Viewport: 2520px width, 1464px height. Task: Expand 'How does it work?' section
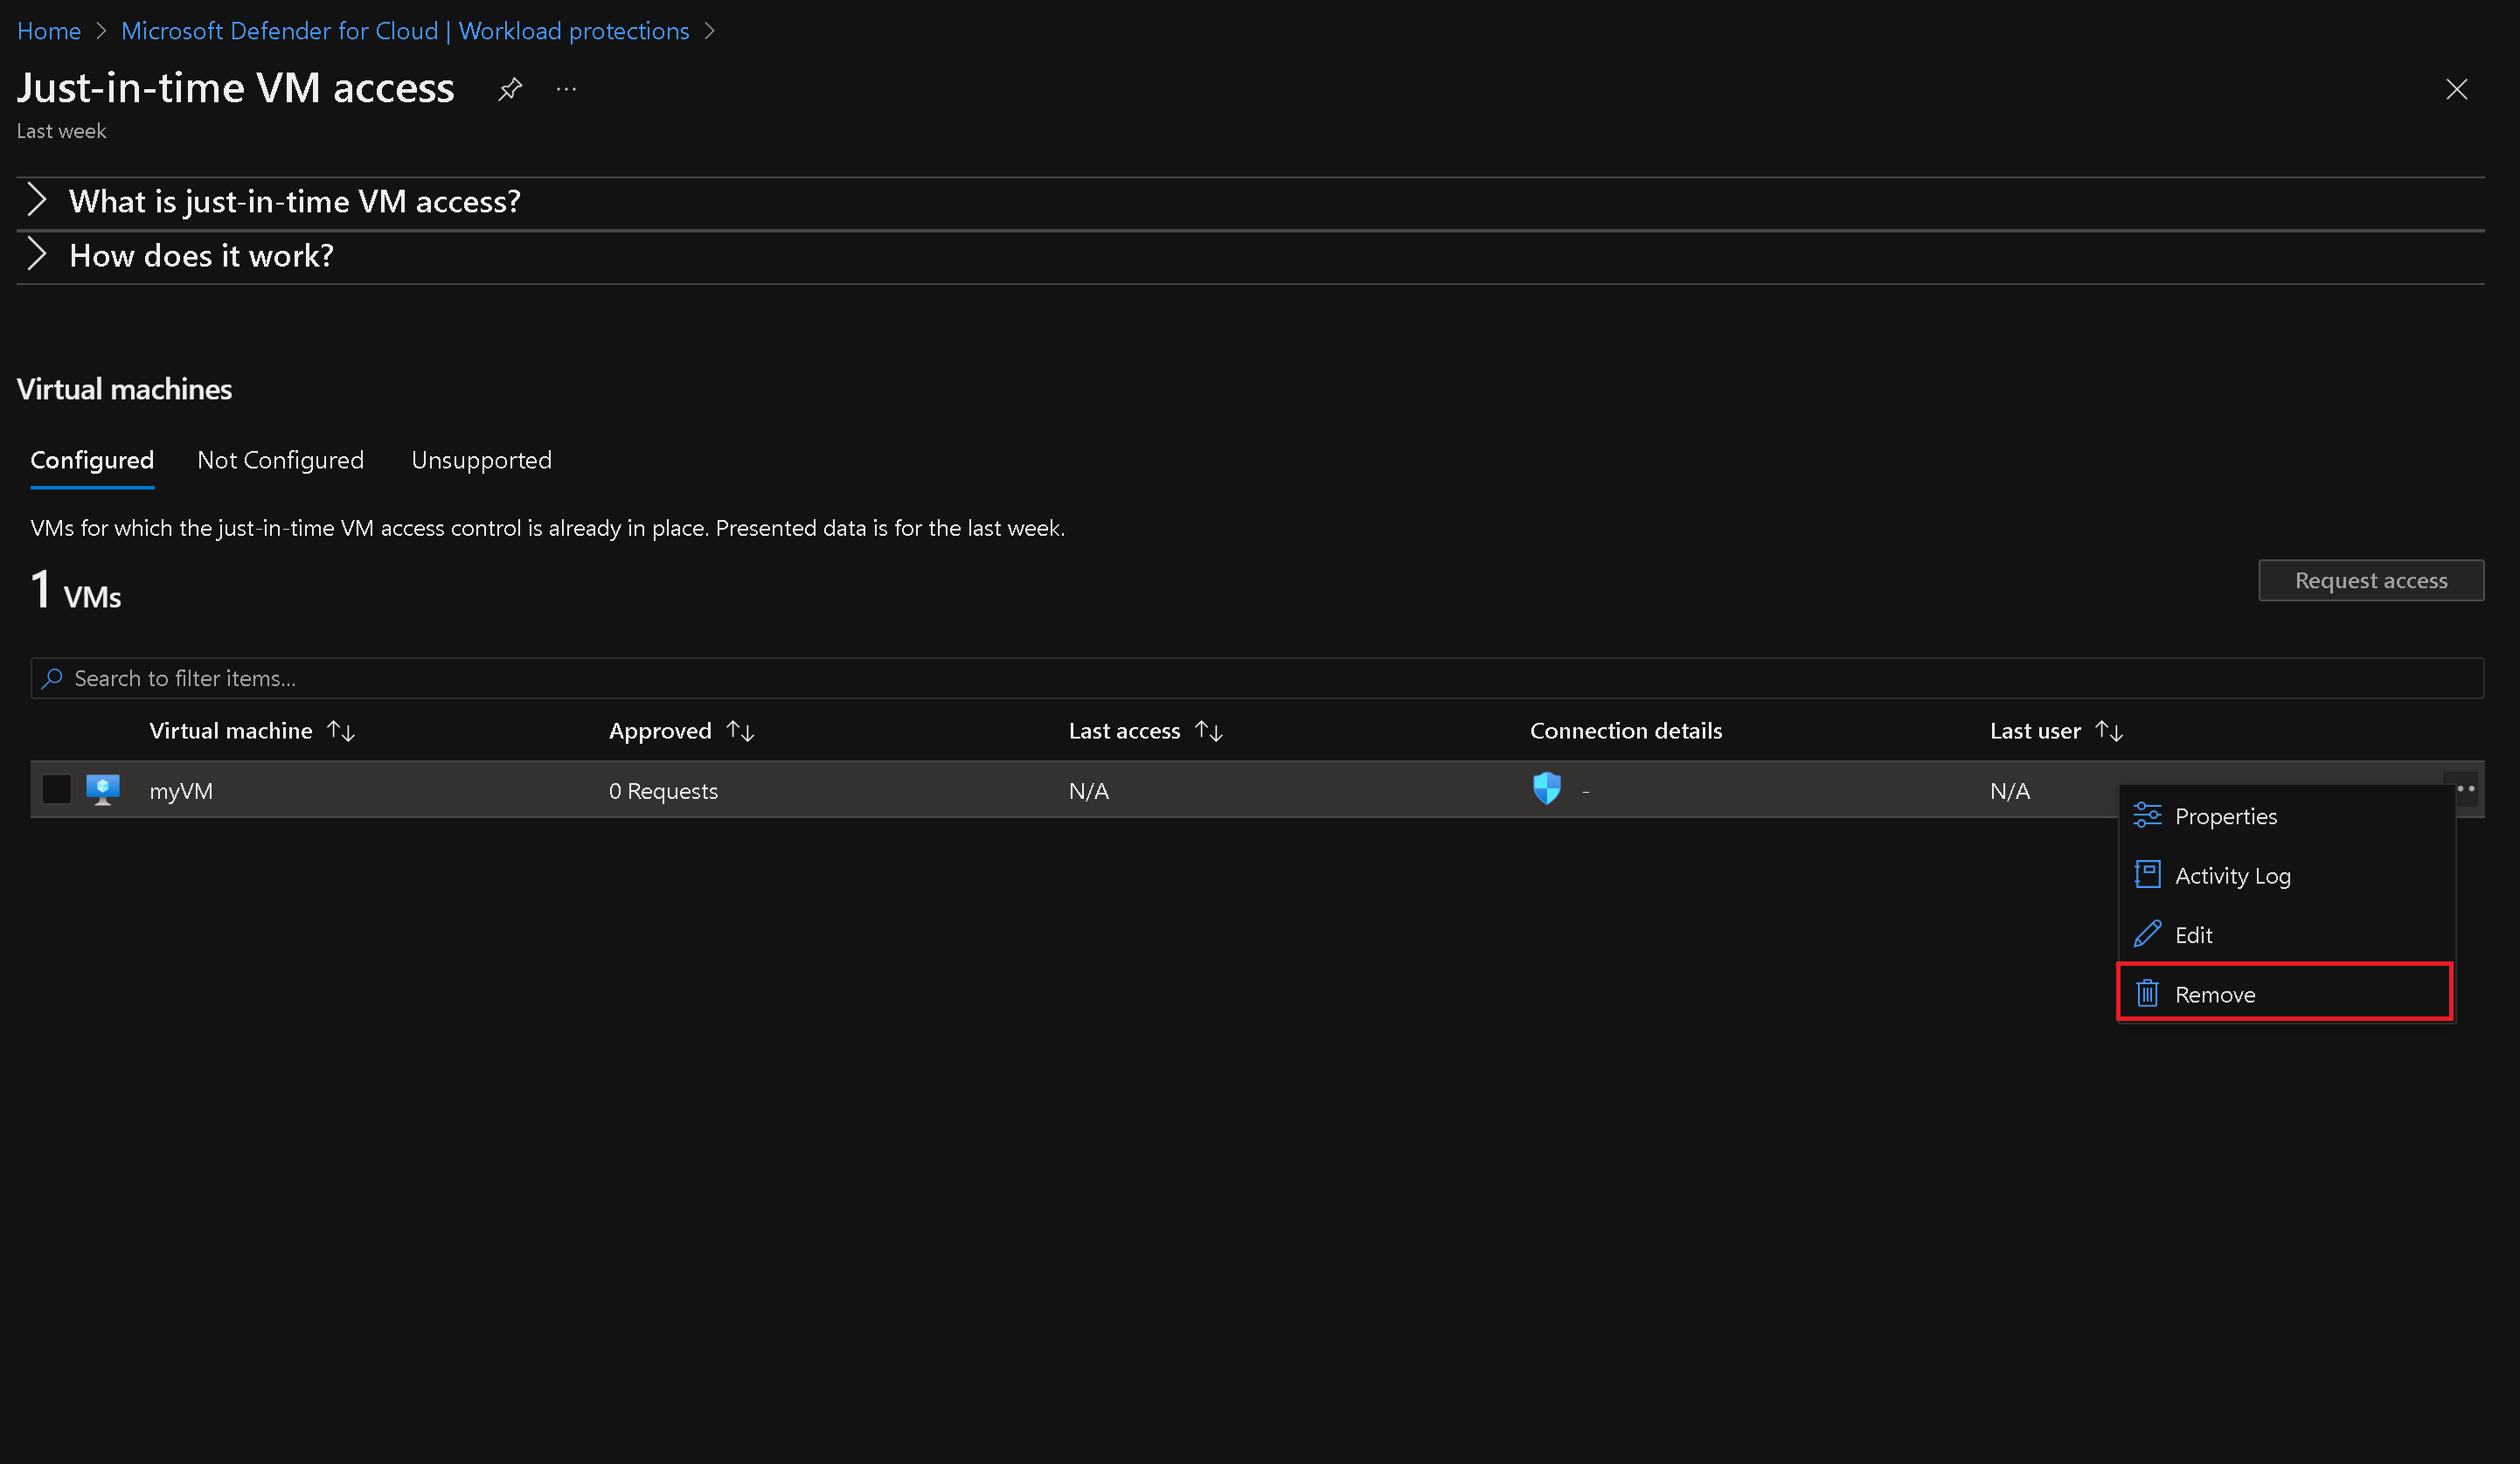(1250, 256)
